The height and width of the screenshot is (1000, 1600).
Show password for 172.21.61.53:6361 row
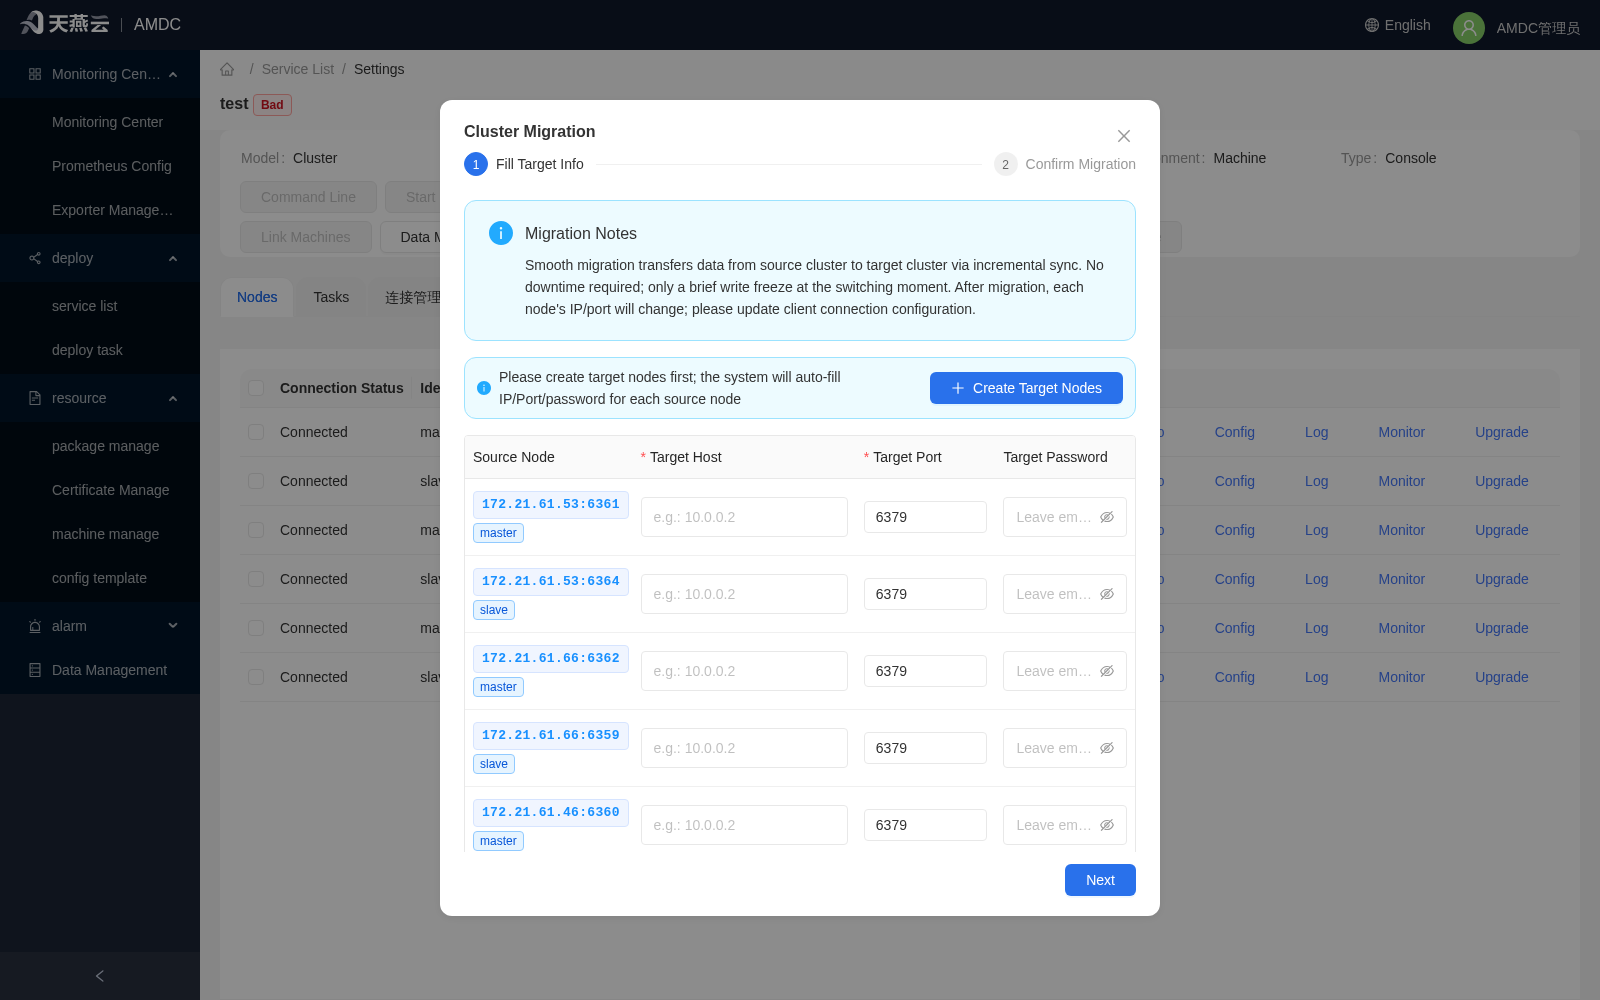coord(1107,517)
